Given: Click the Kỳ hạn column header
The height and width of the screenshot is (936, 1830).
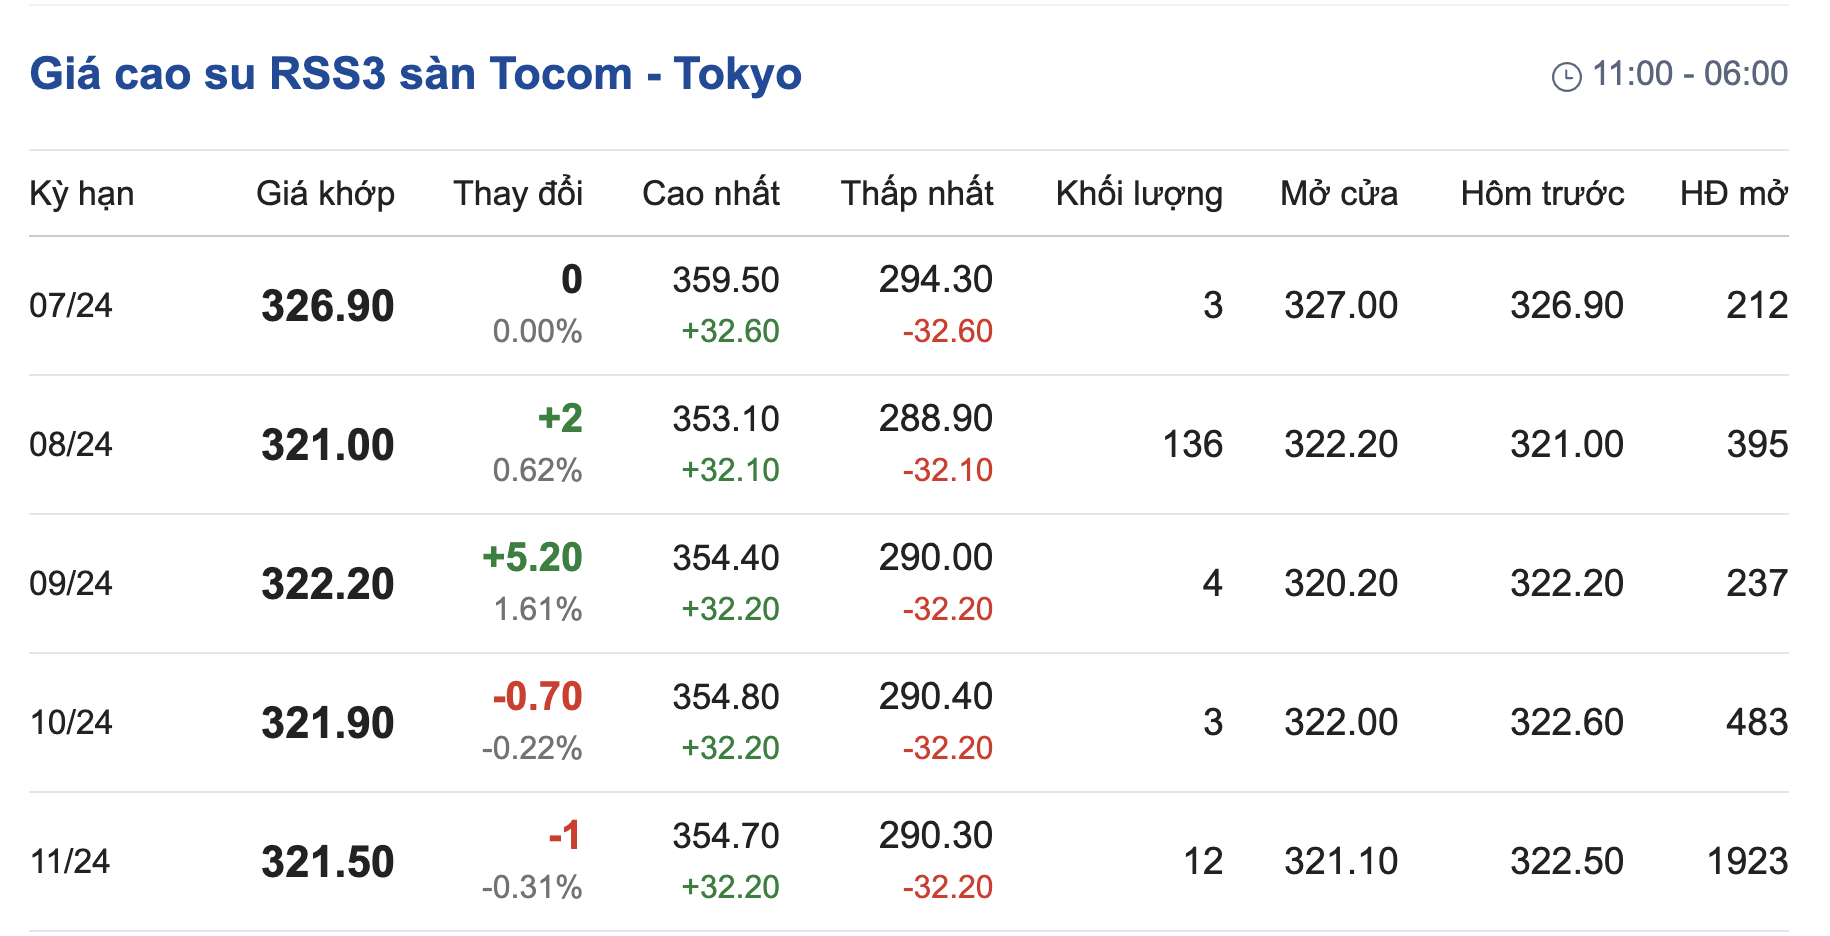Looking at the screenshot, I should click(82, 193).
